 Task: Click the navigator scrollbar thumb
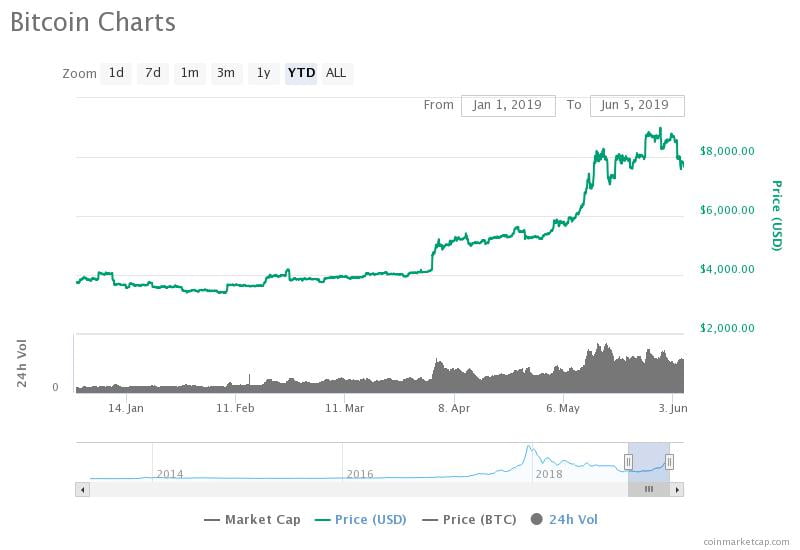pyautogui.click(x=648, y=489)
